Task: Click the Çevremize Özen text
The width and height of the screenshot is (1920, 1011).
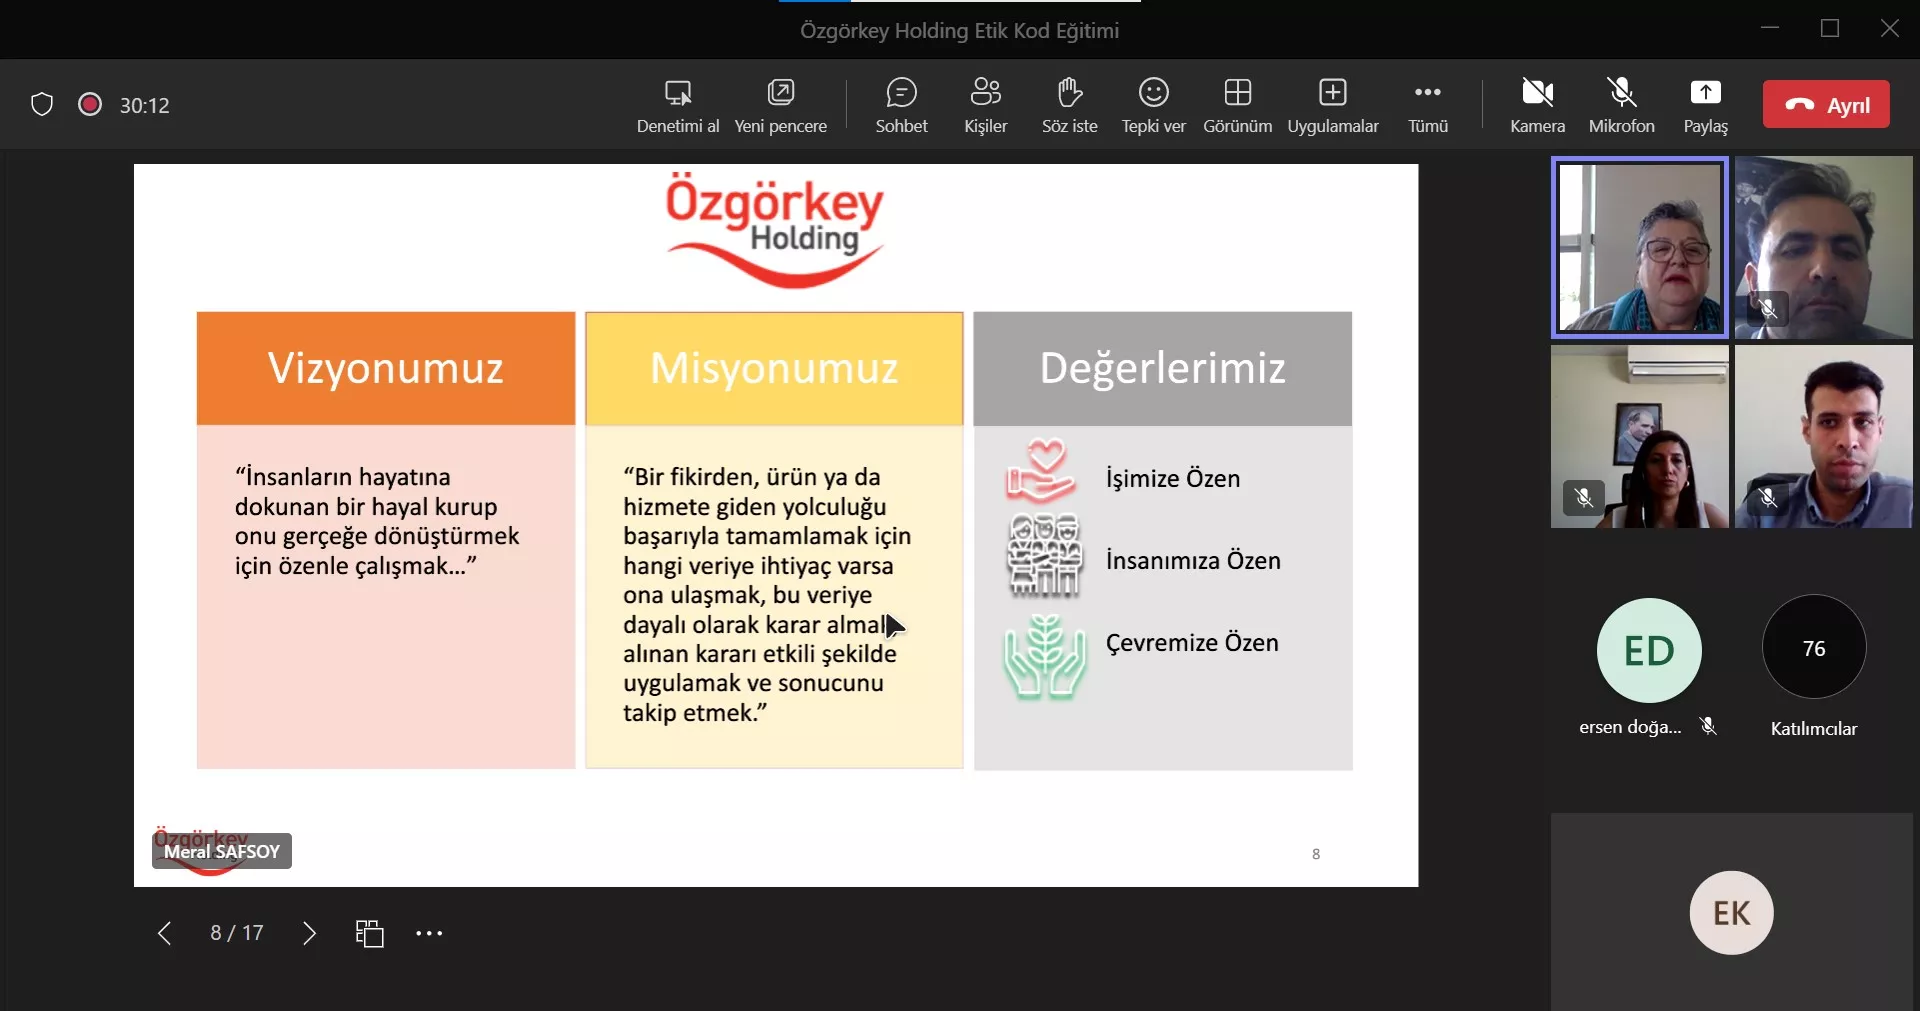Action: [x=1192, y=643]
